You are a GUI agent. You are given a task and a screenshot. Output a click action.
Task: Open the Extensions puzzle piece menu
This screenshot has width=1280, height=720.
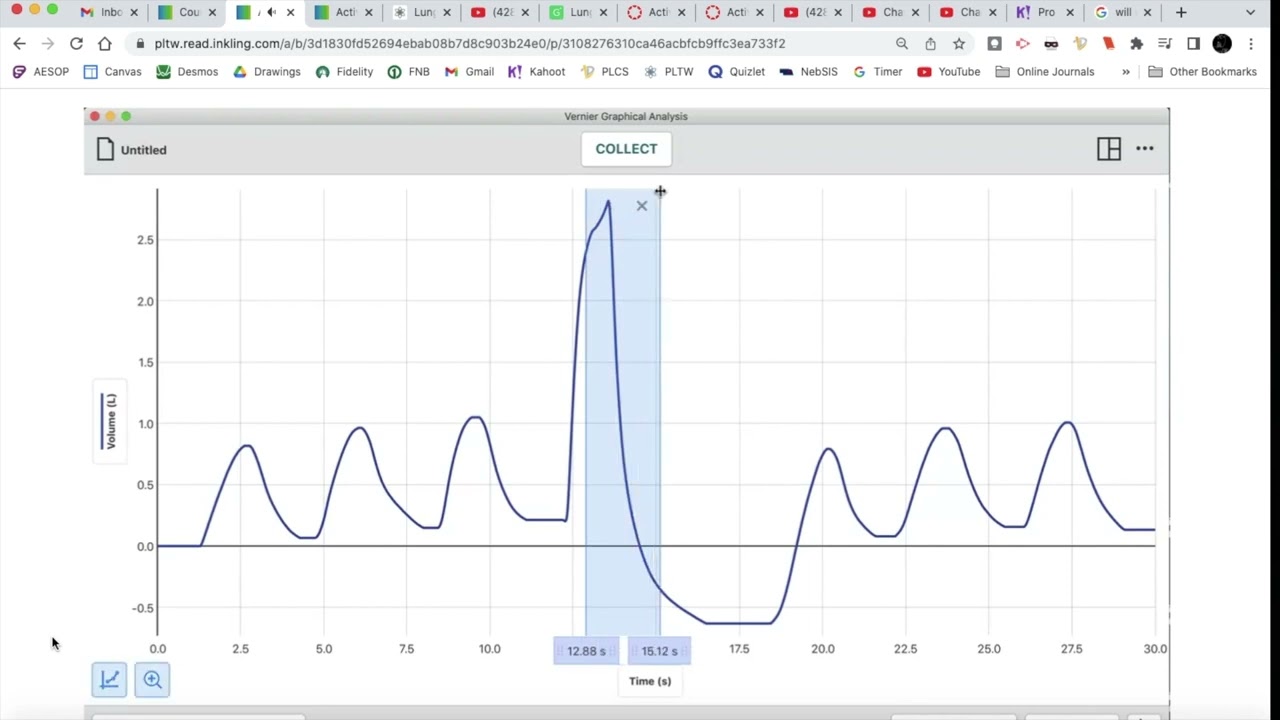point(1136,44)
